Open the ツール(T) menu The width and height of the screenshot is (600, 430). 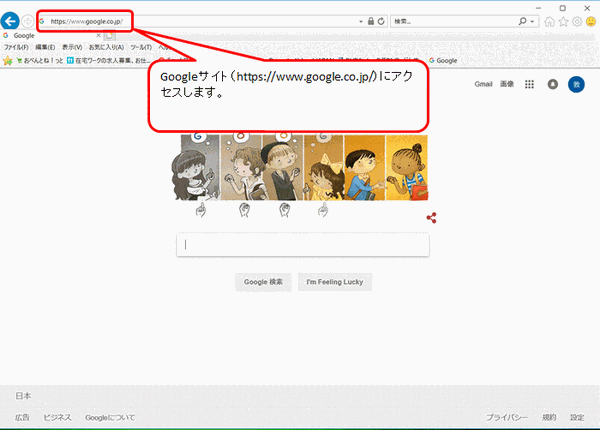point(141,47)
